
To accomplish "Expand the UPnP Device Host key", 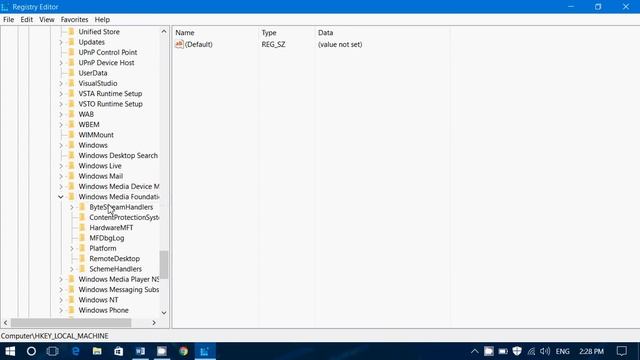I will click(61, 63).
